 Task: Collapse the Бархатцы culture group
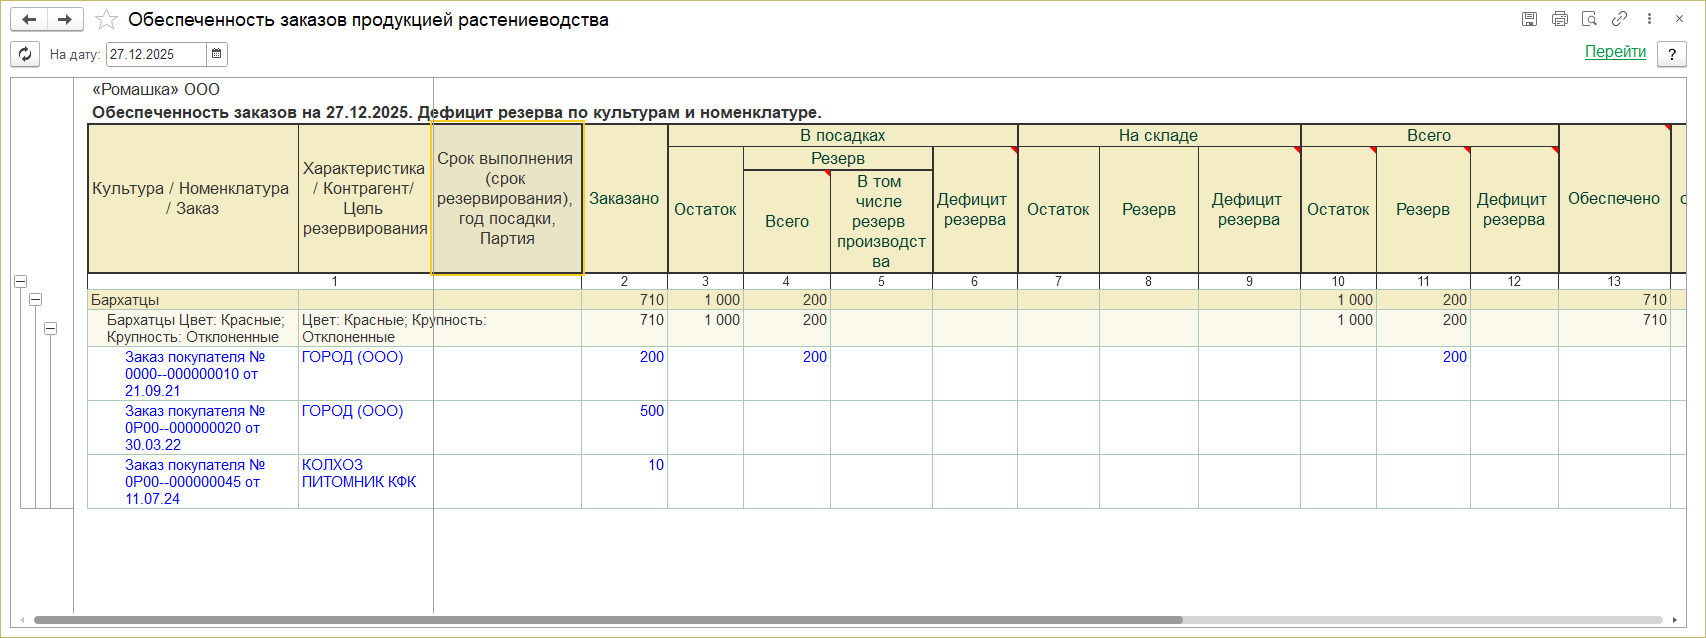click(x=35, y=300)
